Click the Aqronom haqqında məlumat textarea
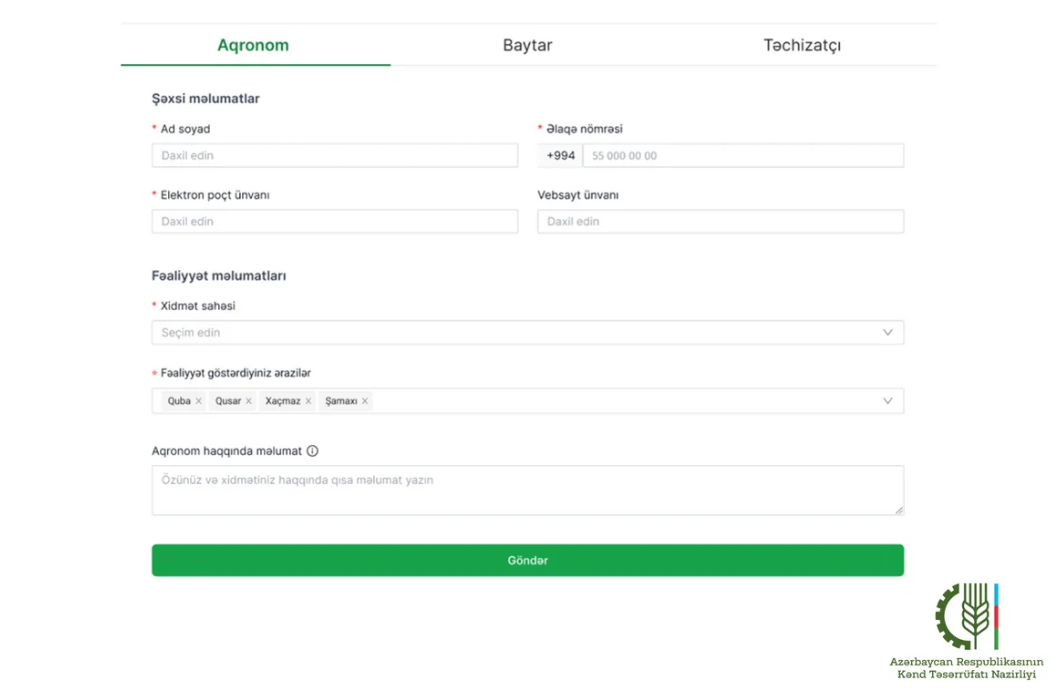This screenshot has width=1051, height=690. click(527, 490)
